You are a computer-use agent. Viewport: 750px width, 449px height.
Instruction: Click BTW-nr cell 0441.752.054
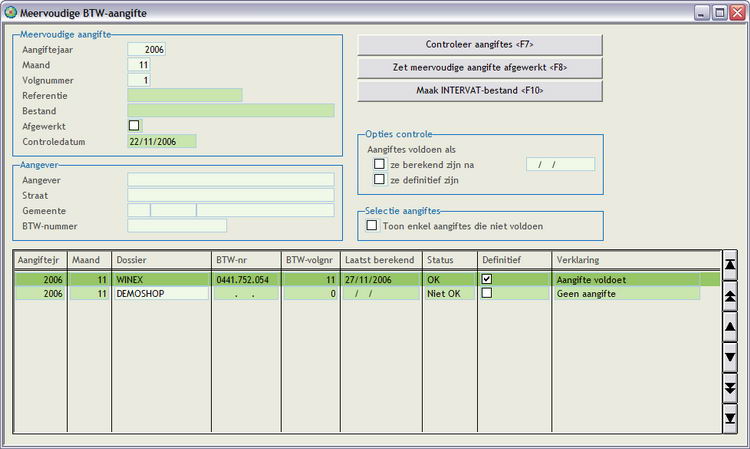(246, 279)
